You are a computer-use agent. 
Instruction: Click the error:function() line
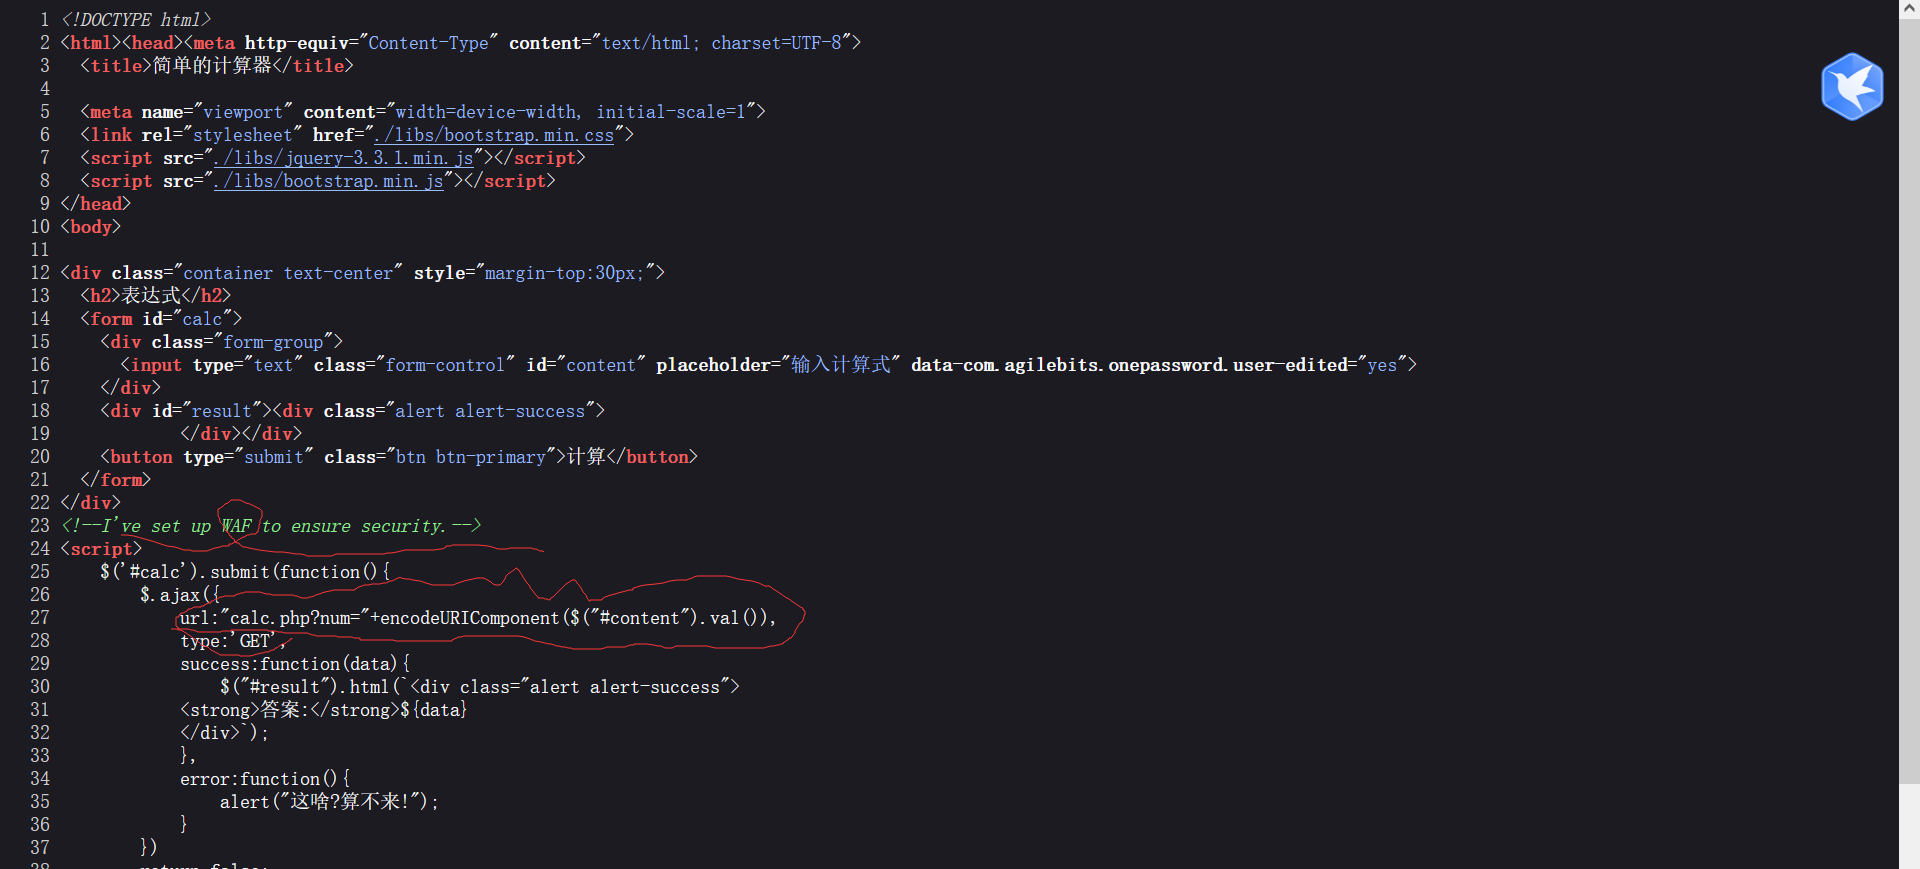coord(265,779)
